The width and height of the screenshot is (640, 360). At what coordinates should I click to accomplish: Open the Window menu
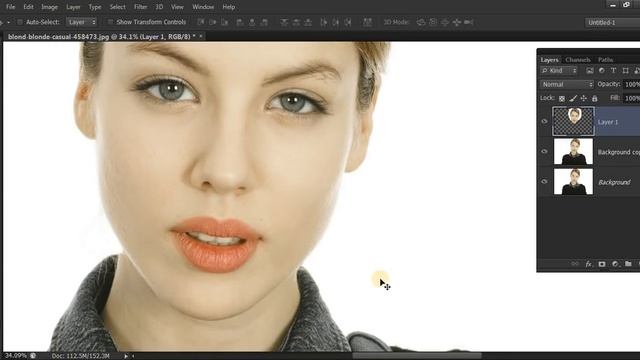click(x=203, y=7)
